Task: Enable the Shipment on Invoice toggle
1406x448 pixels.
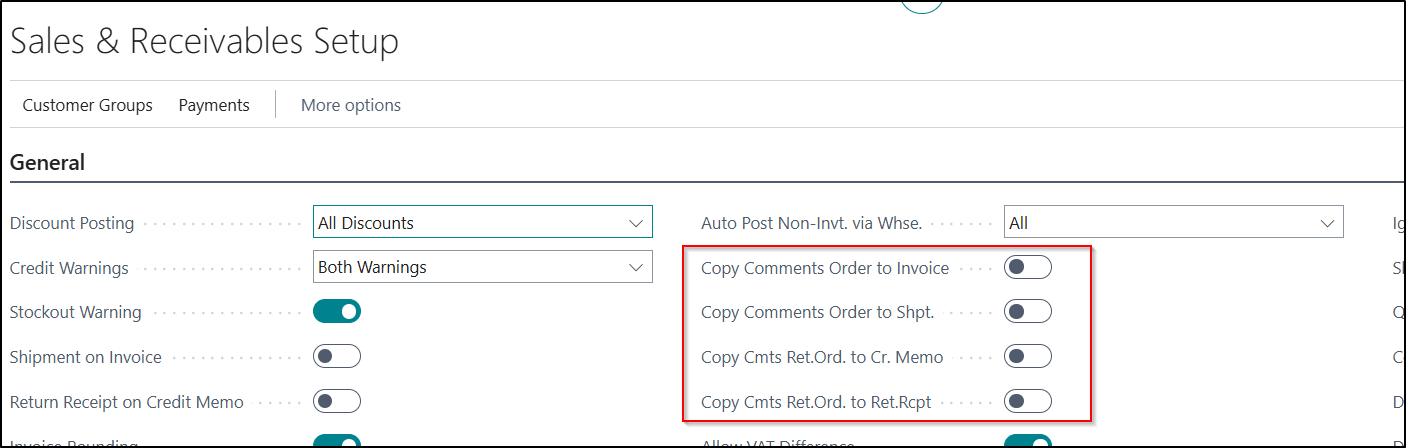Action: tap(337, 357)
